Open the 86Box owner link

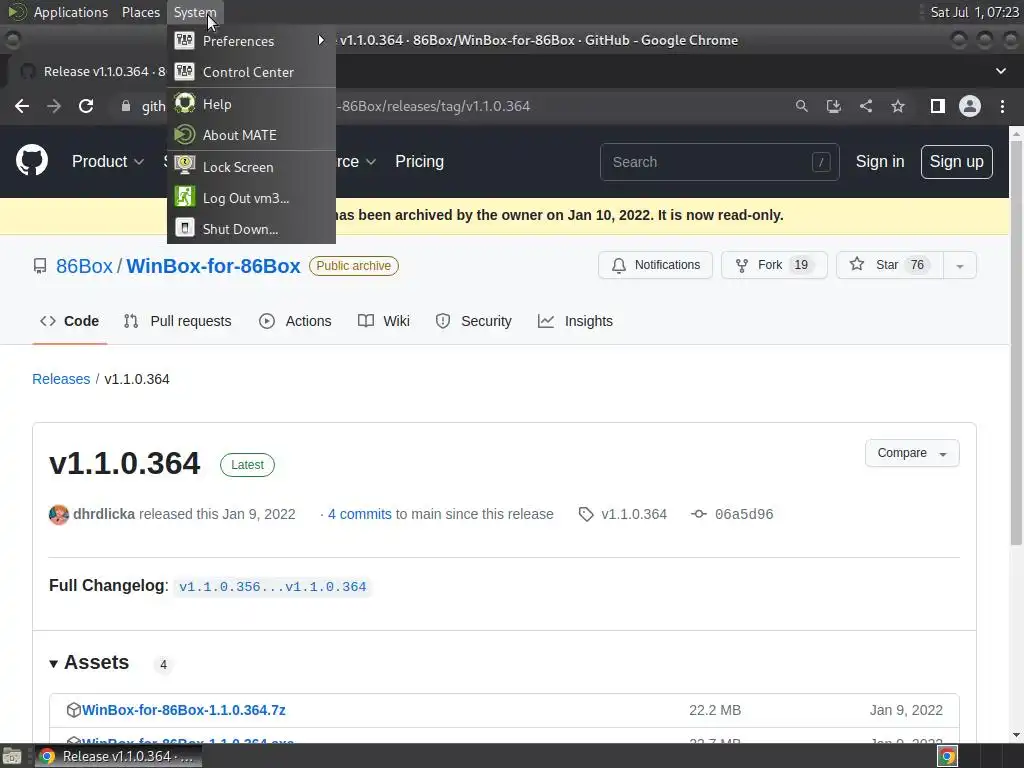(84, 266)
